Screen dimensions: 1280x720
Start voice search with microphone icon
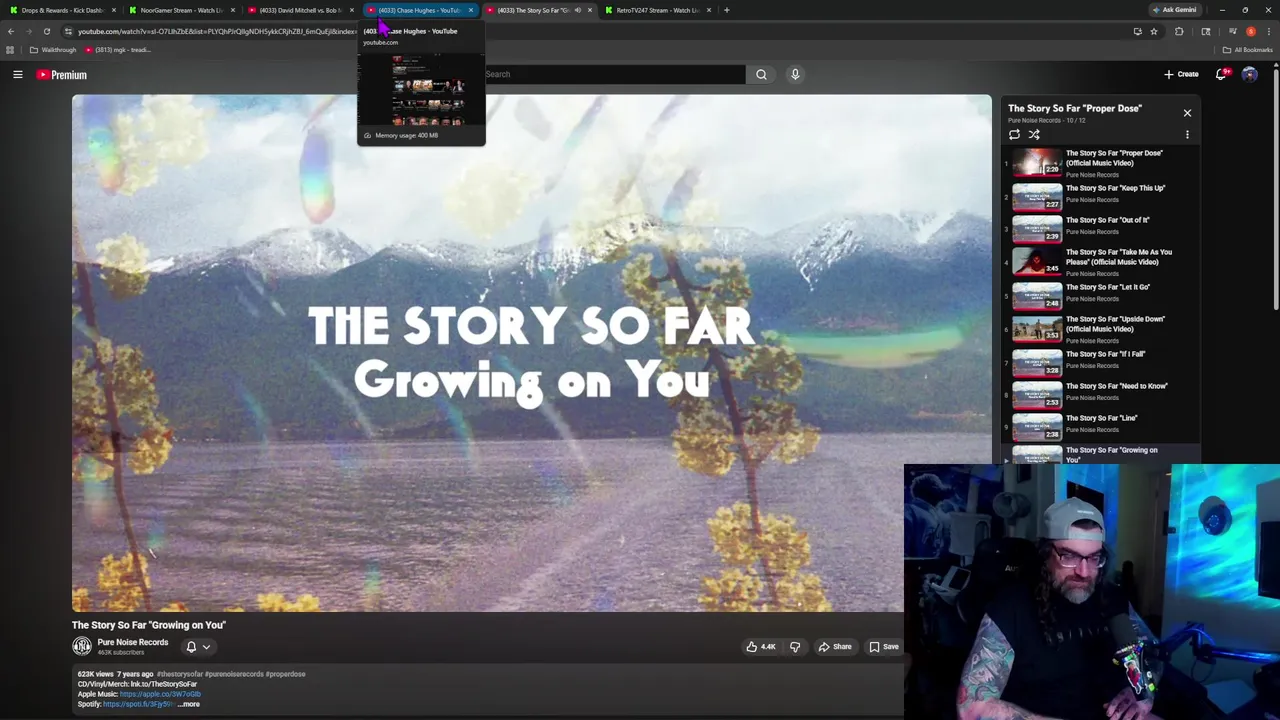coord(795,74)
